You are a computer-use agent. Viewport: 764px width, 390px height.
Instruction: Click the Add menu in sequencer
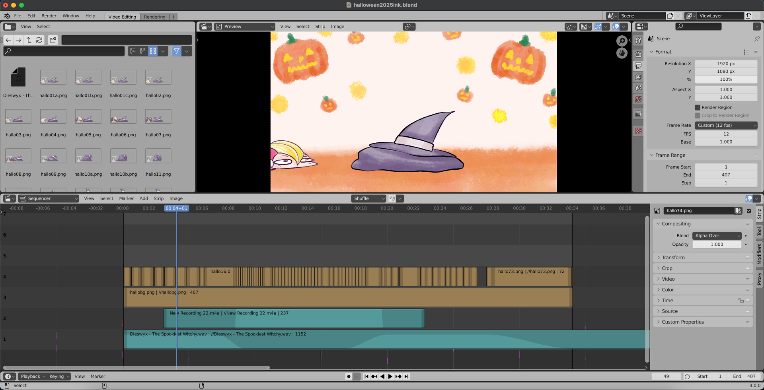[144, 198]
